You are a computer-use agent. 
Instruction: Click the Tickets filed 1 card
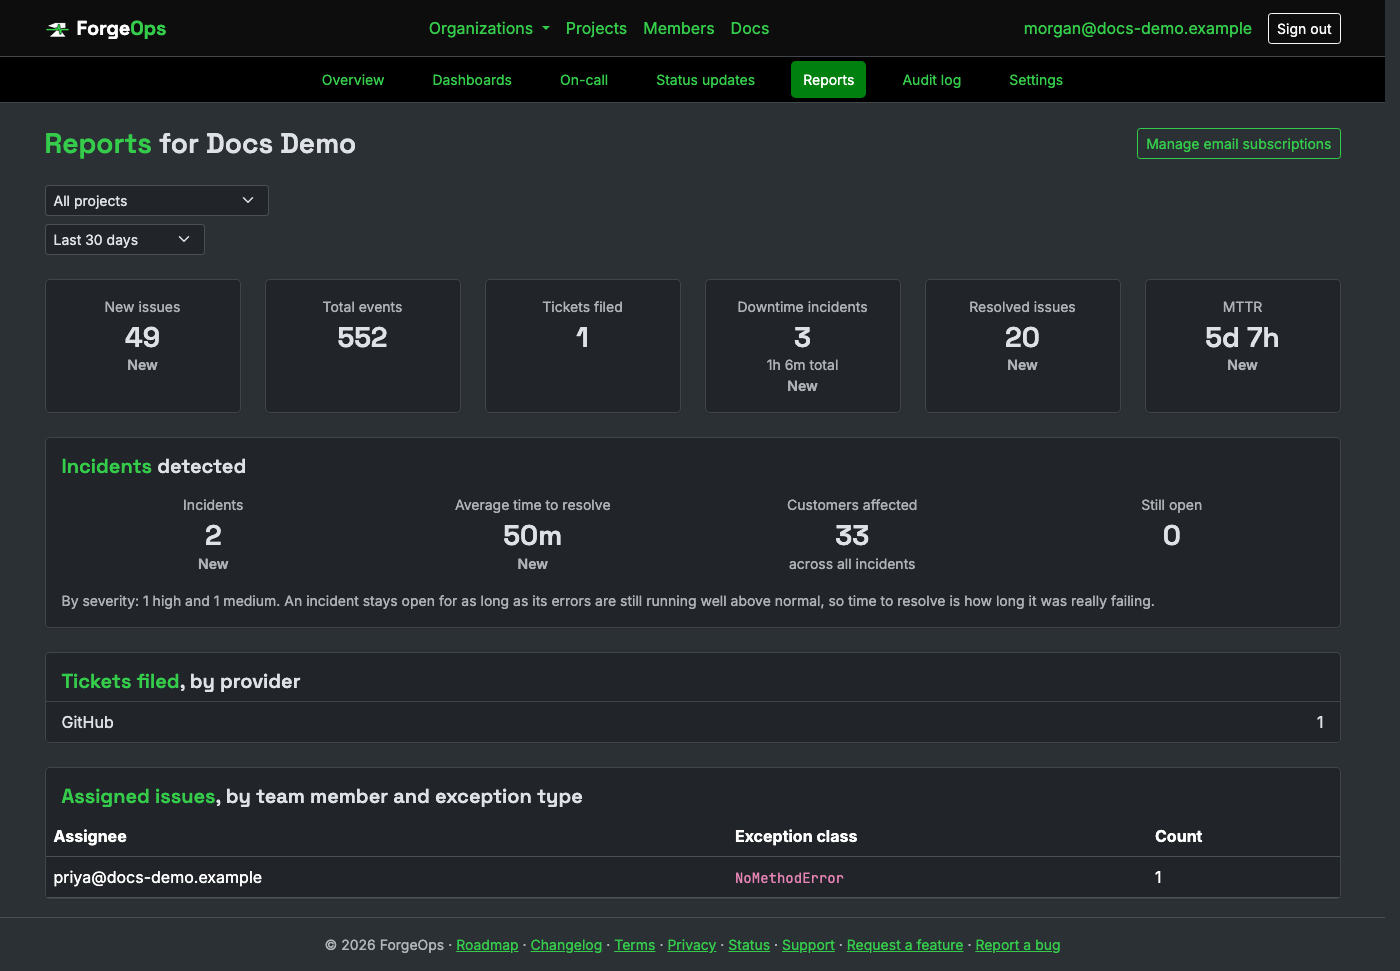[583, 346]
